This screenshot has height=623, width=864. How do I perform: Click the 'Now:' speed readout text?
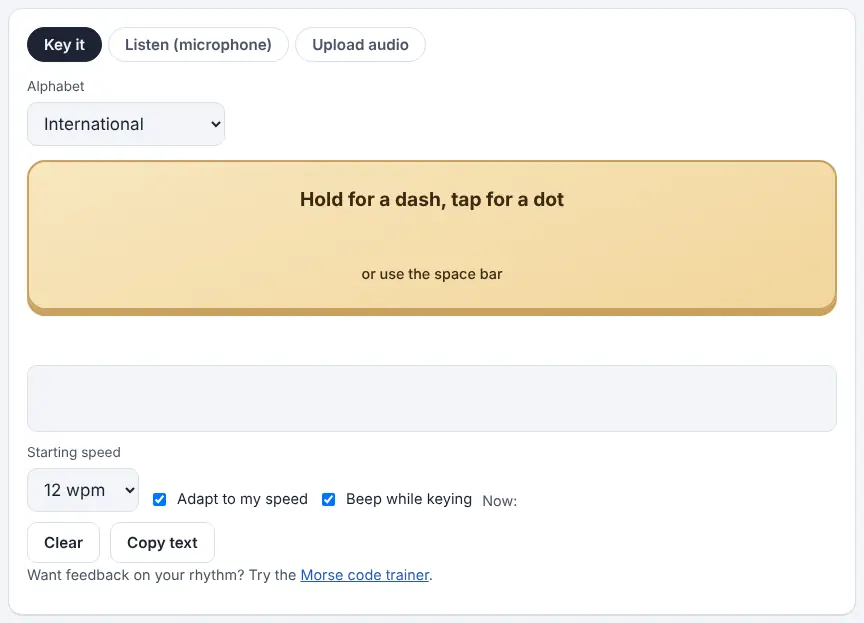(x=500, y=501)
